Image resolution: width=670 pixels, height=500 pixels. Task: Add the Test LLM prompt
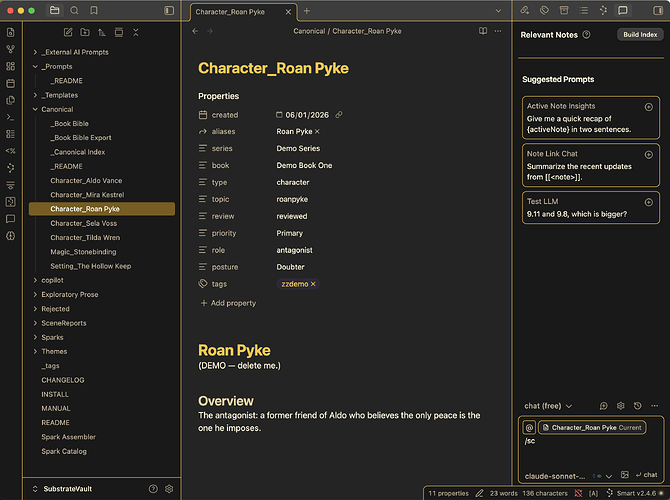coord(649,202)
